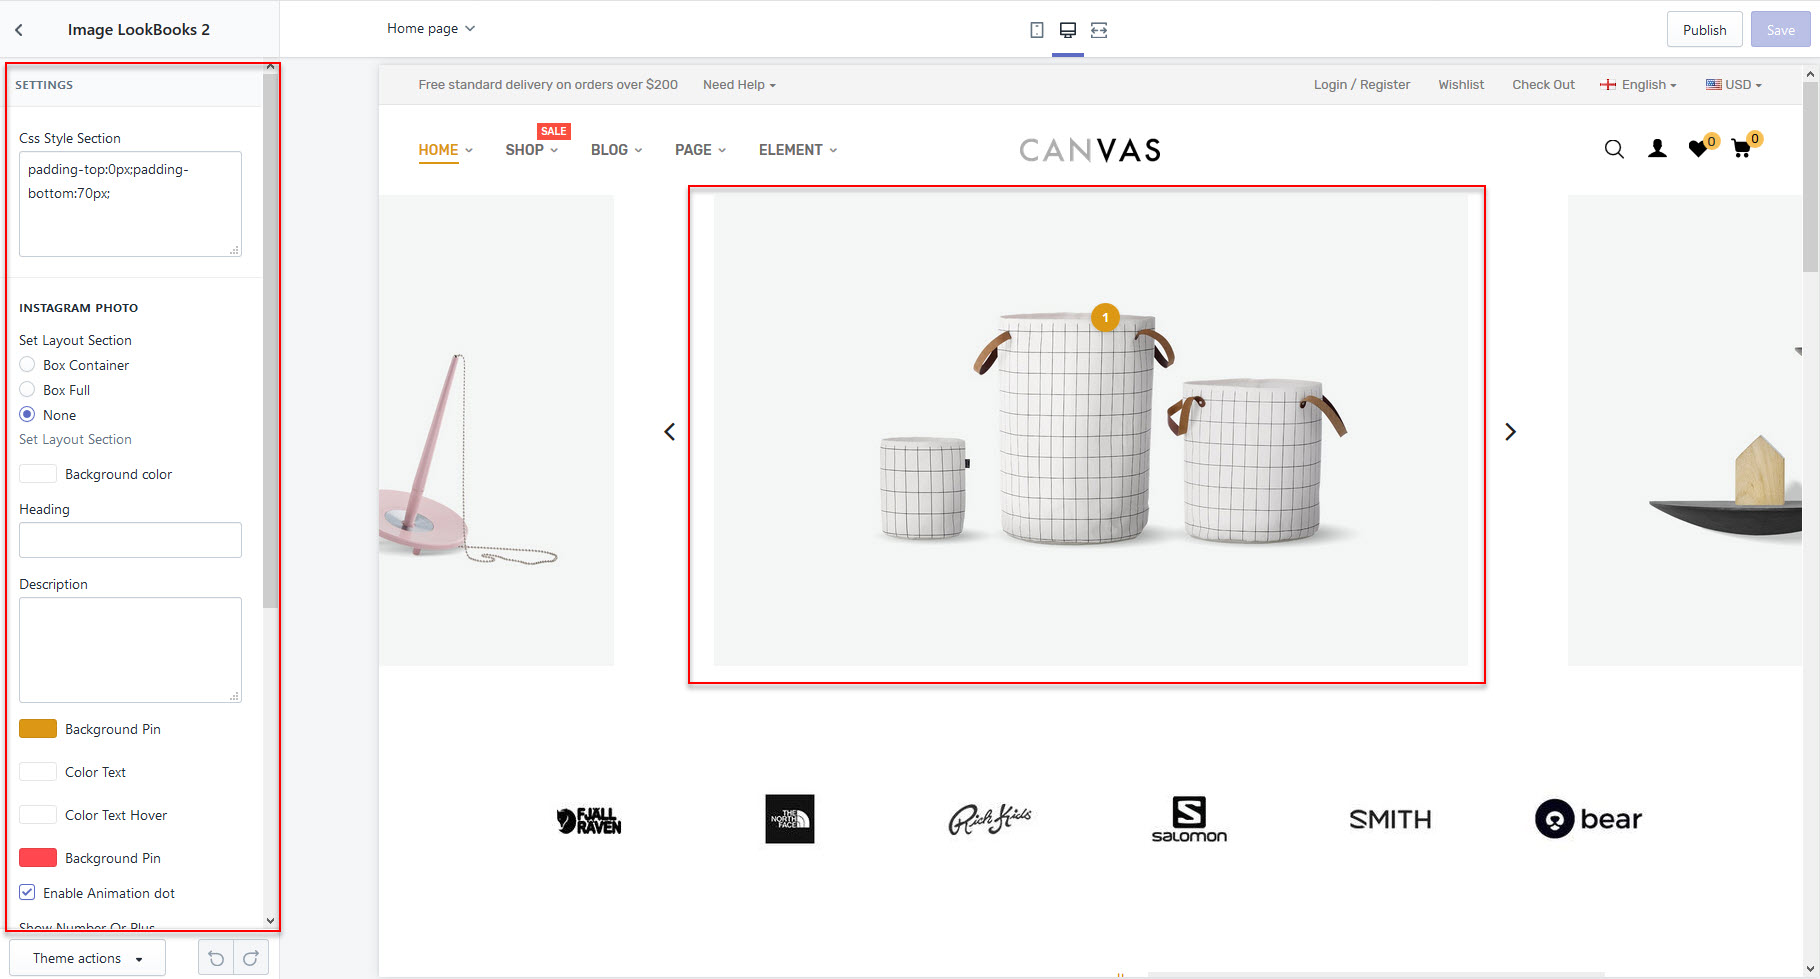The width and height of the screenshot is (1820, 979).
Task: Open the English language dropdown
Action: point(1638,85)
